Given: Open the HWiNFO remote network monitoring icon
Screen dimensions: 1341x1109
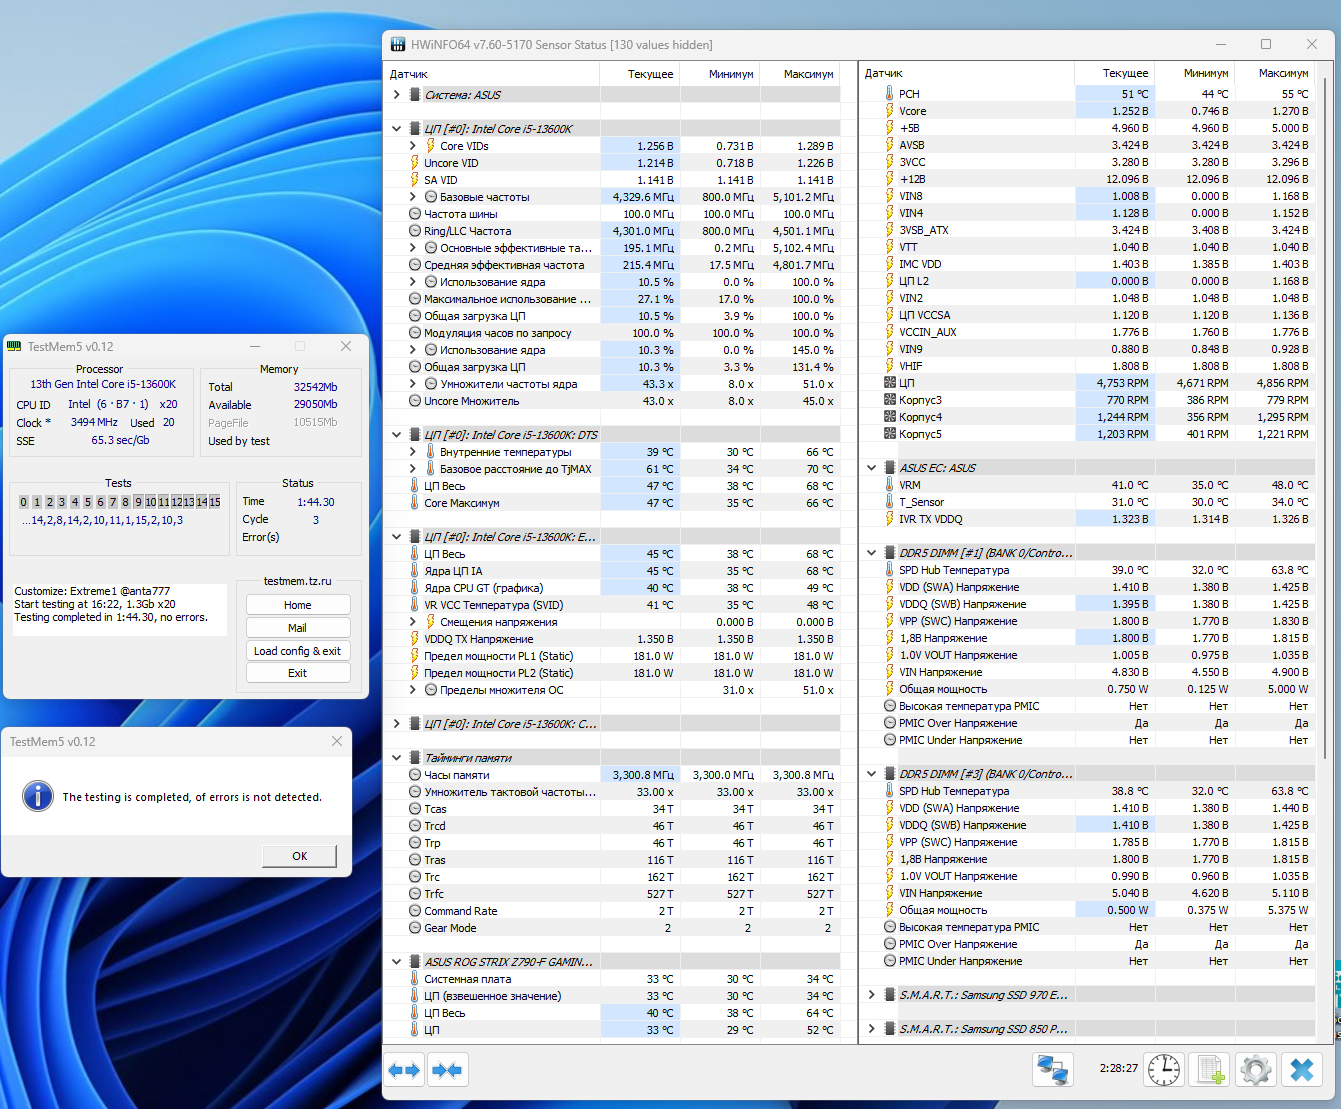Looking at the screenshot, I should [1052, 1069].
